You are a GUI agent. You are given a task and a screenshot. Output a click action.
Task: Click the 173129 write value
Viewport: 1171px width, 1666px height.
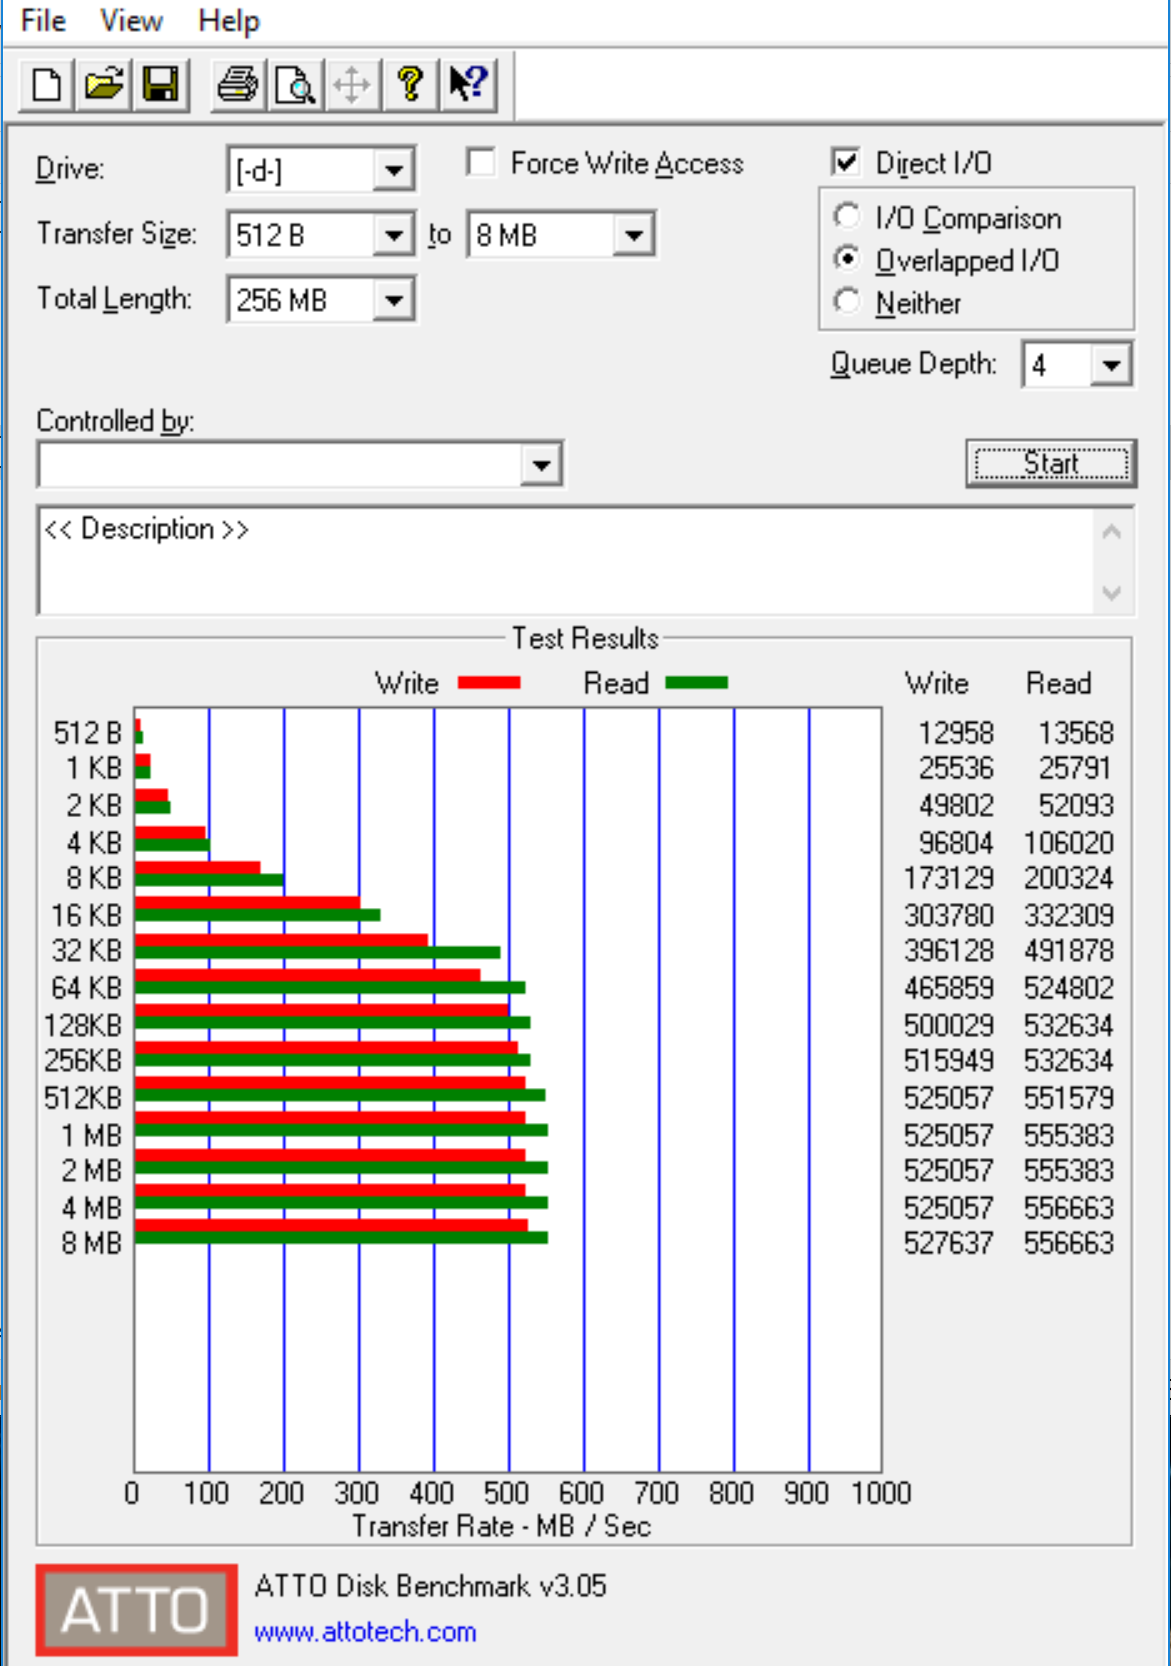point(949,878)
